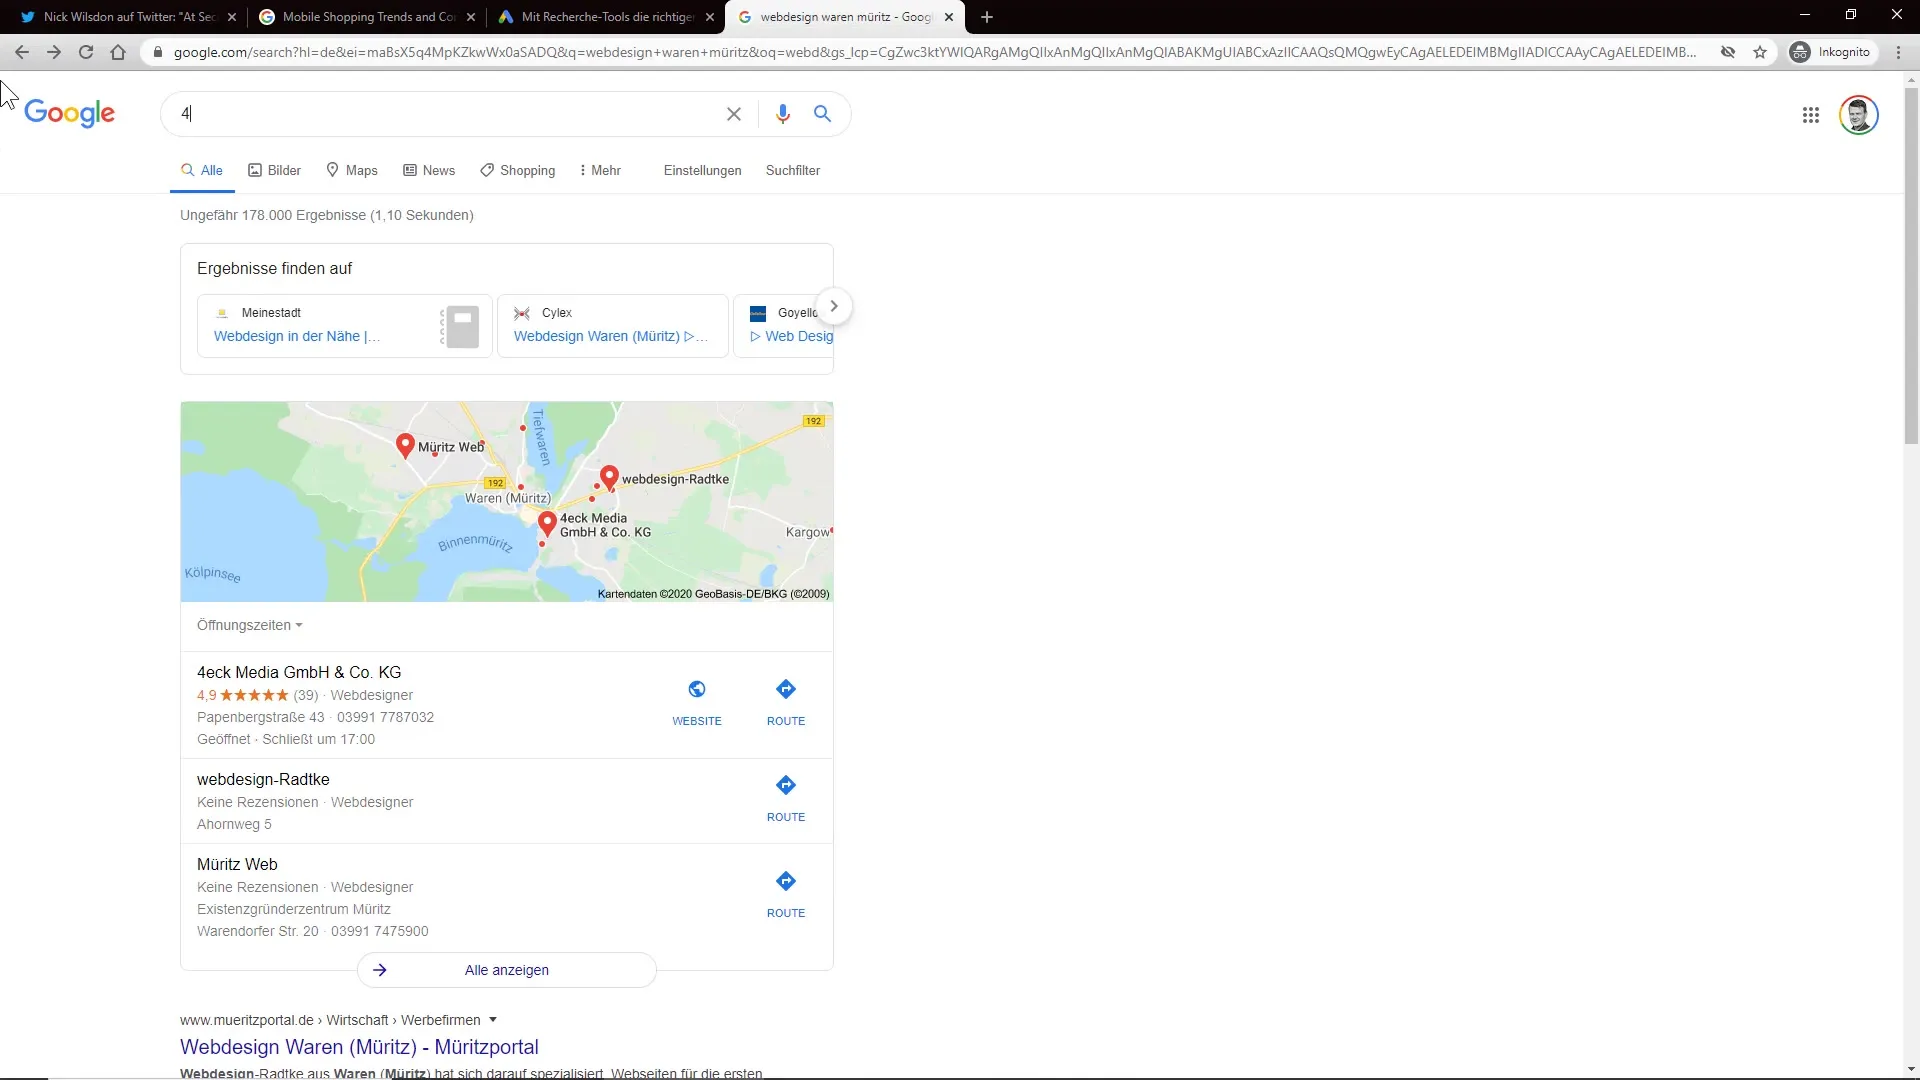Image resolution: width=1920 pixels, height=1080 pixels.
Task: Select the Maps search tab
Action: (352, 170)
